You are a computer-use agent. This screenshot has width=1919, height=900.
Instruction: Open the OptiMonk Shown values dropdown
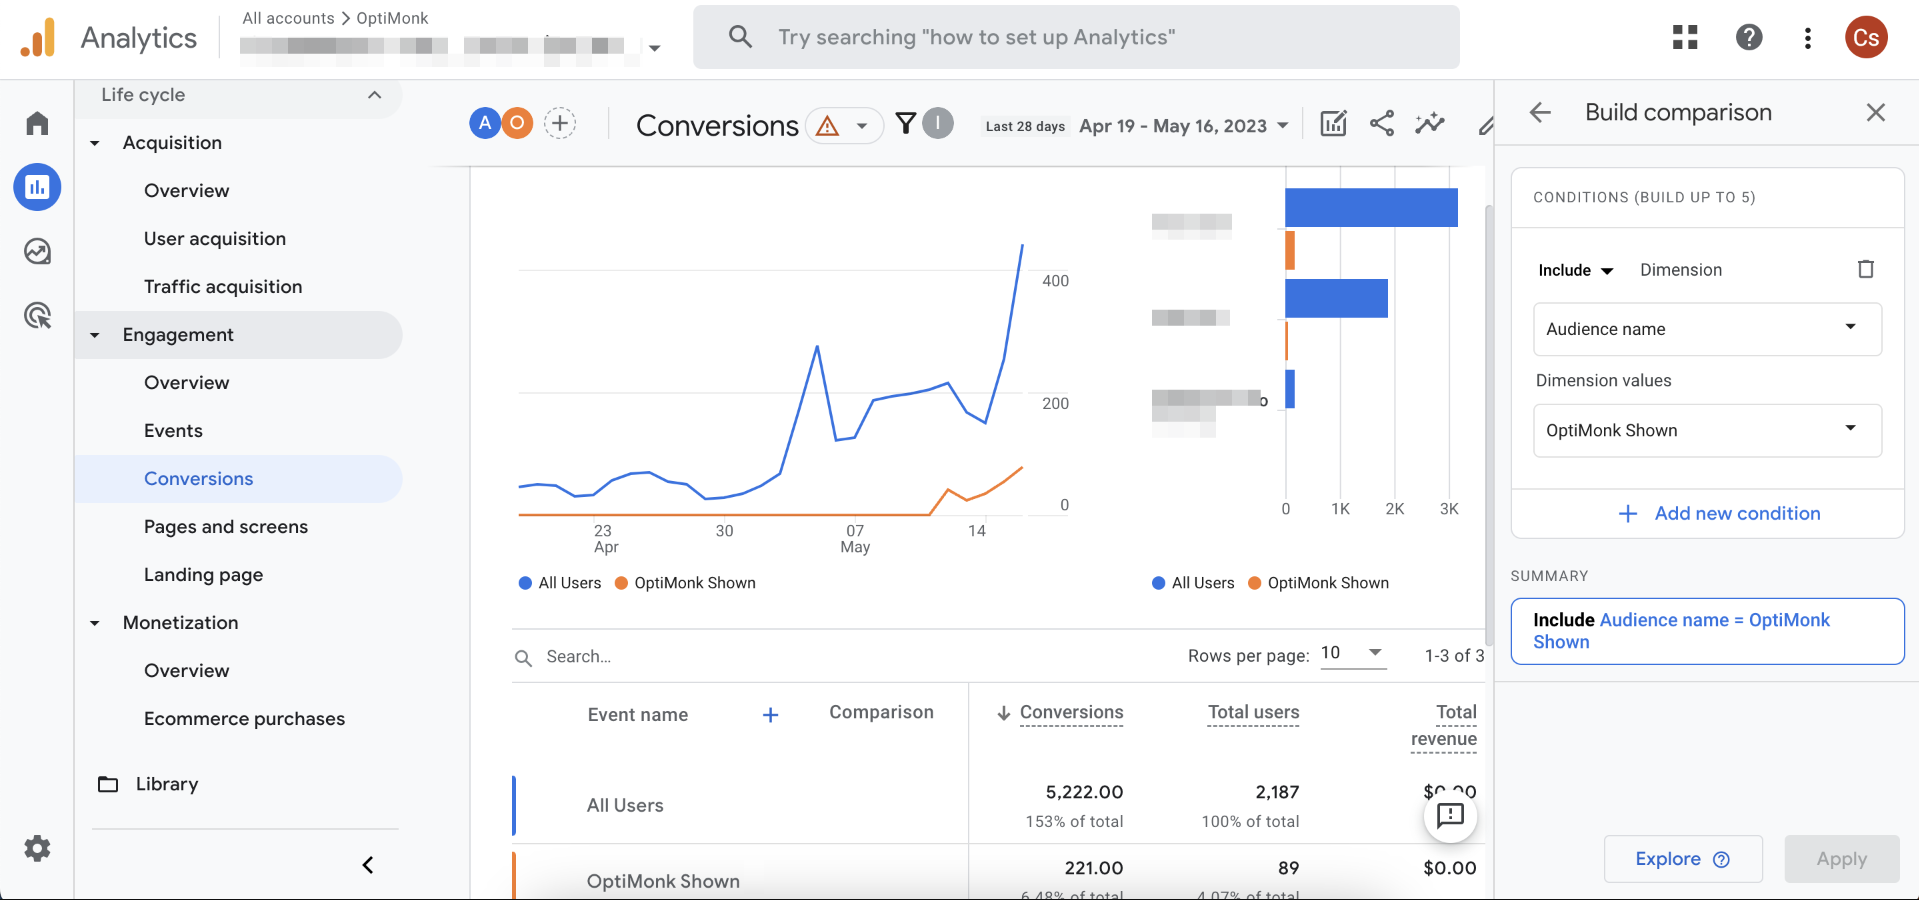pos(1707,430)
